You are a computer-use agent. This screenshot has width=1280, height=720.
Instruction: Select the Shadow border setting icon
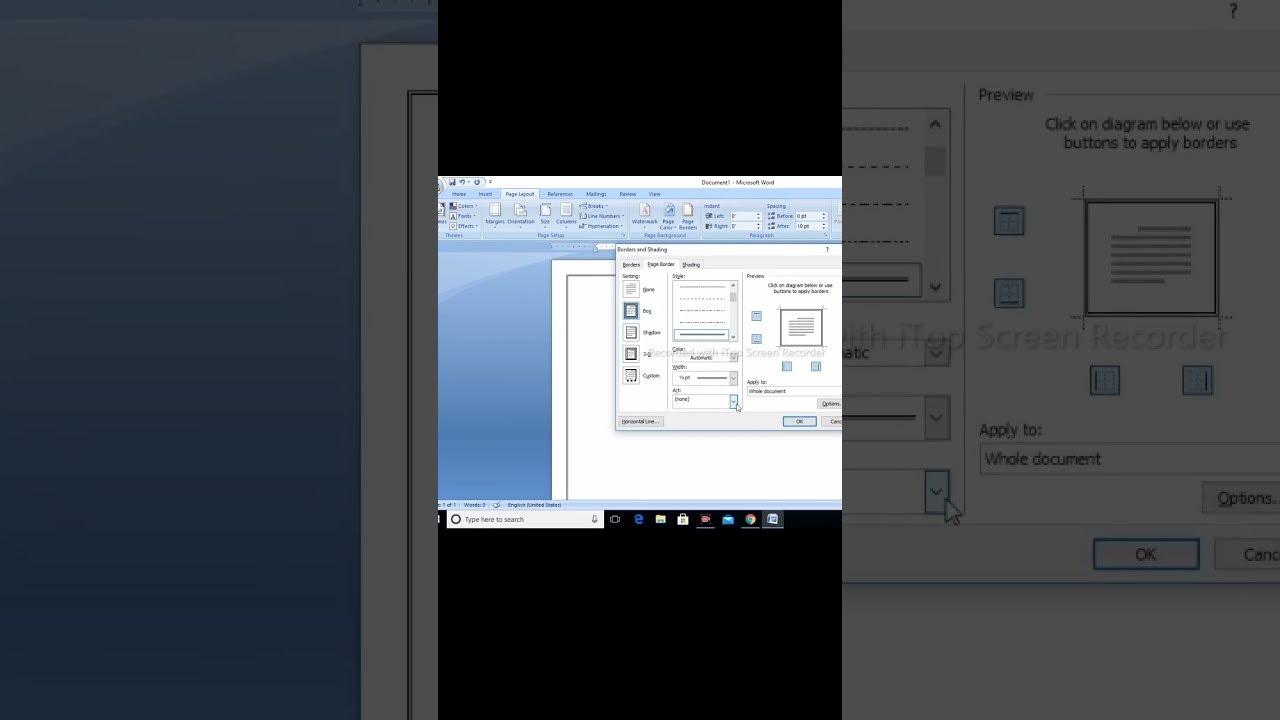(631, 332)
